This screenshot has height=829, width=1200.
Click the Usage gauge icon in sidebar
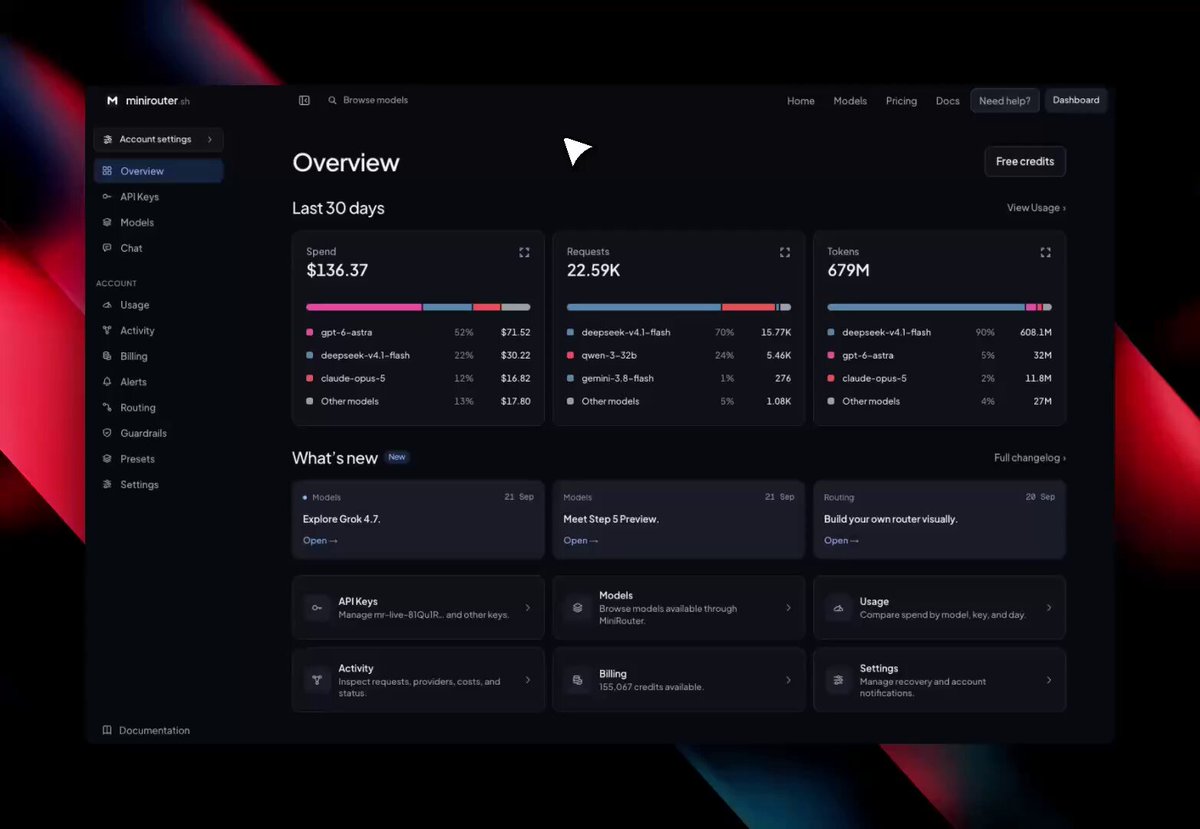point(107,305)
